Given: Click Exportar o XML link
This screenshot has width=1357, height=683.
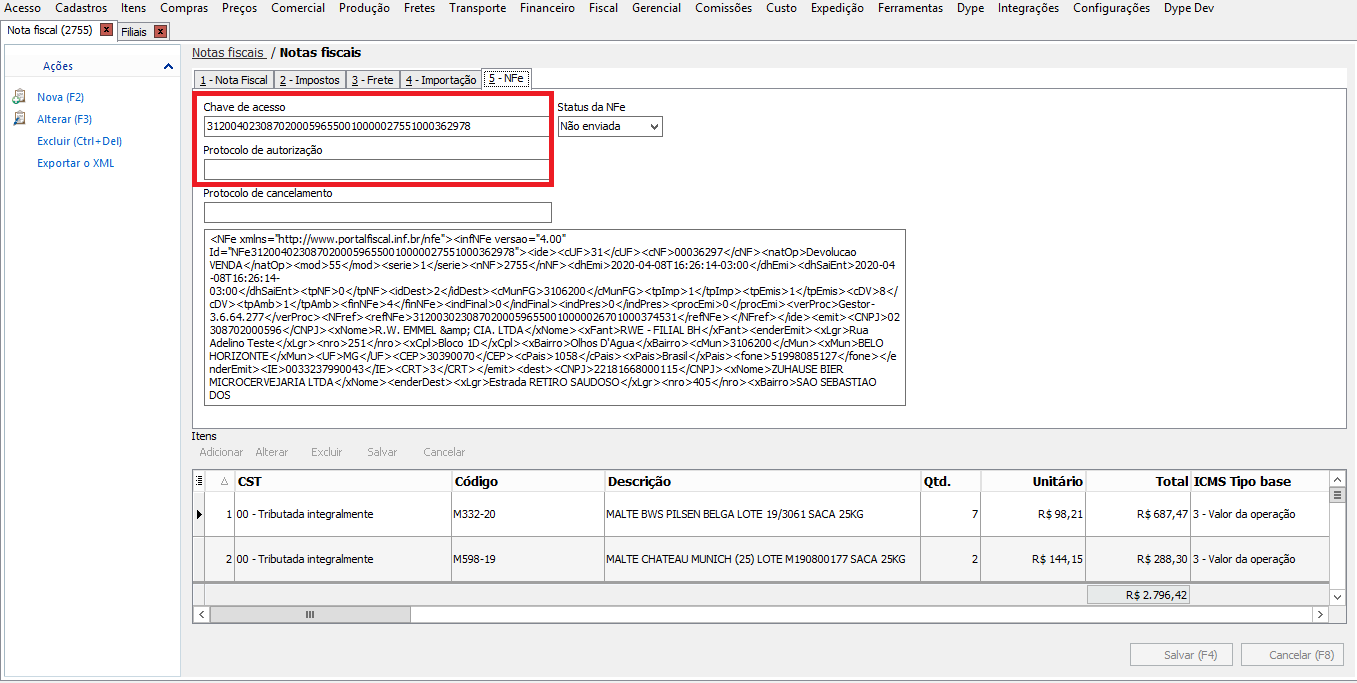Looking at the screenshot, I should [x=76, y=163].
